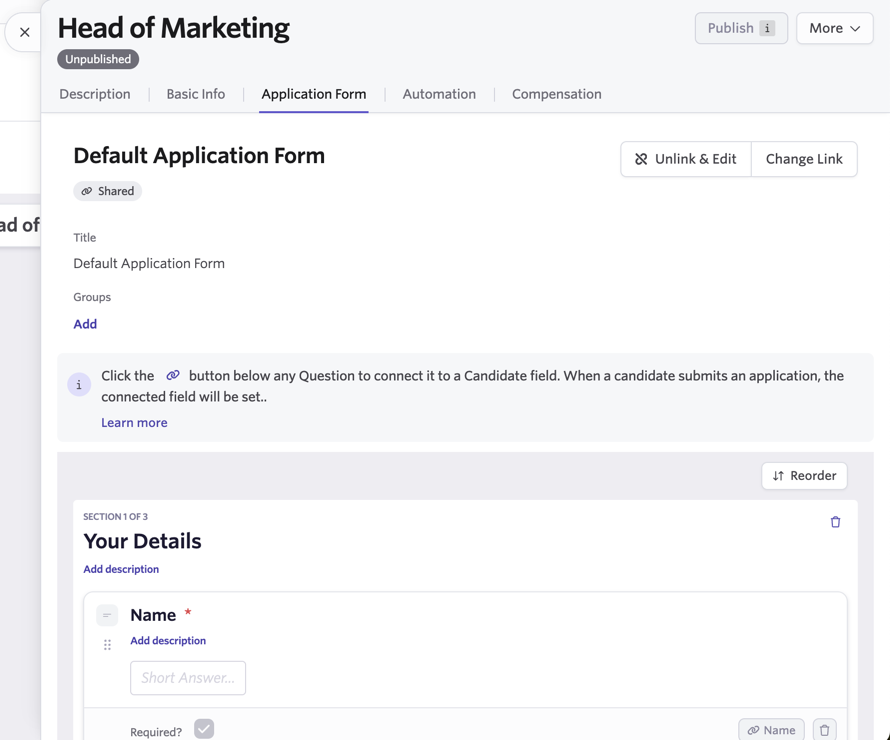Click the Your Details section heading
The image size is (890, 740).
coord(142,541)
